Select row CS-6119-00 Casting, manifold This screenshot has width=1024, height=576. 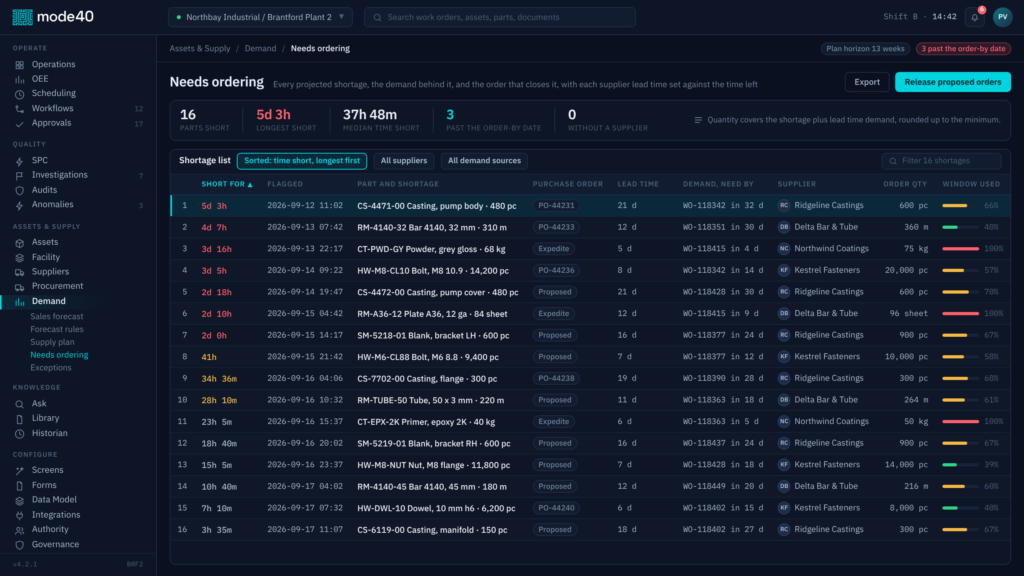coord(590,530)
